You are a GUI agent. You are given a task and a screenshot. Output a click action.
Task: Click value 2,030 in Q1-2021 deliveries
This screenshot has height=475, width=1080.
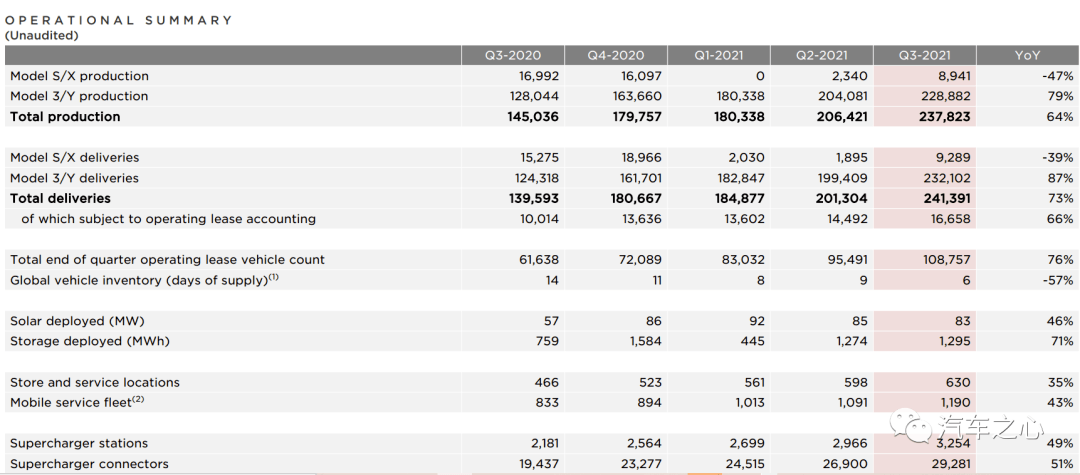tap(747, 157)
